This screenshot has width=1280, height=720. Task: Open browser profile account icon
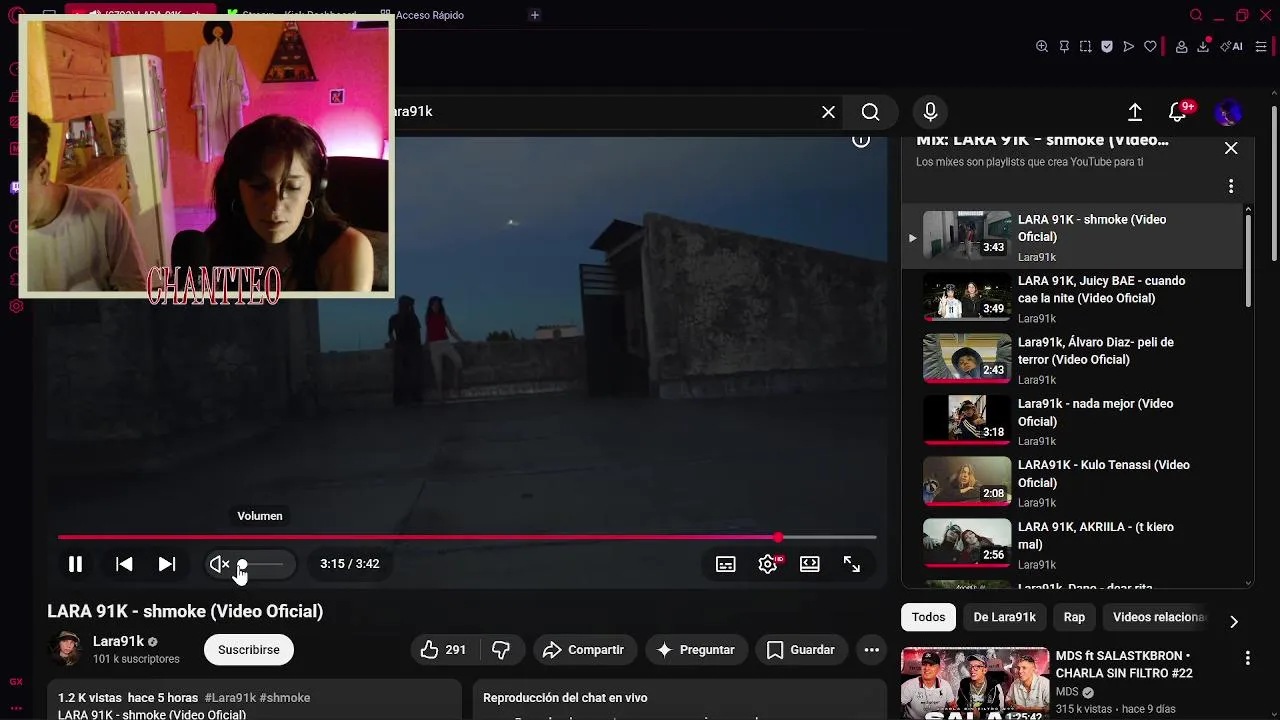pos(1181,47)
